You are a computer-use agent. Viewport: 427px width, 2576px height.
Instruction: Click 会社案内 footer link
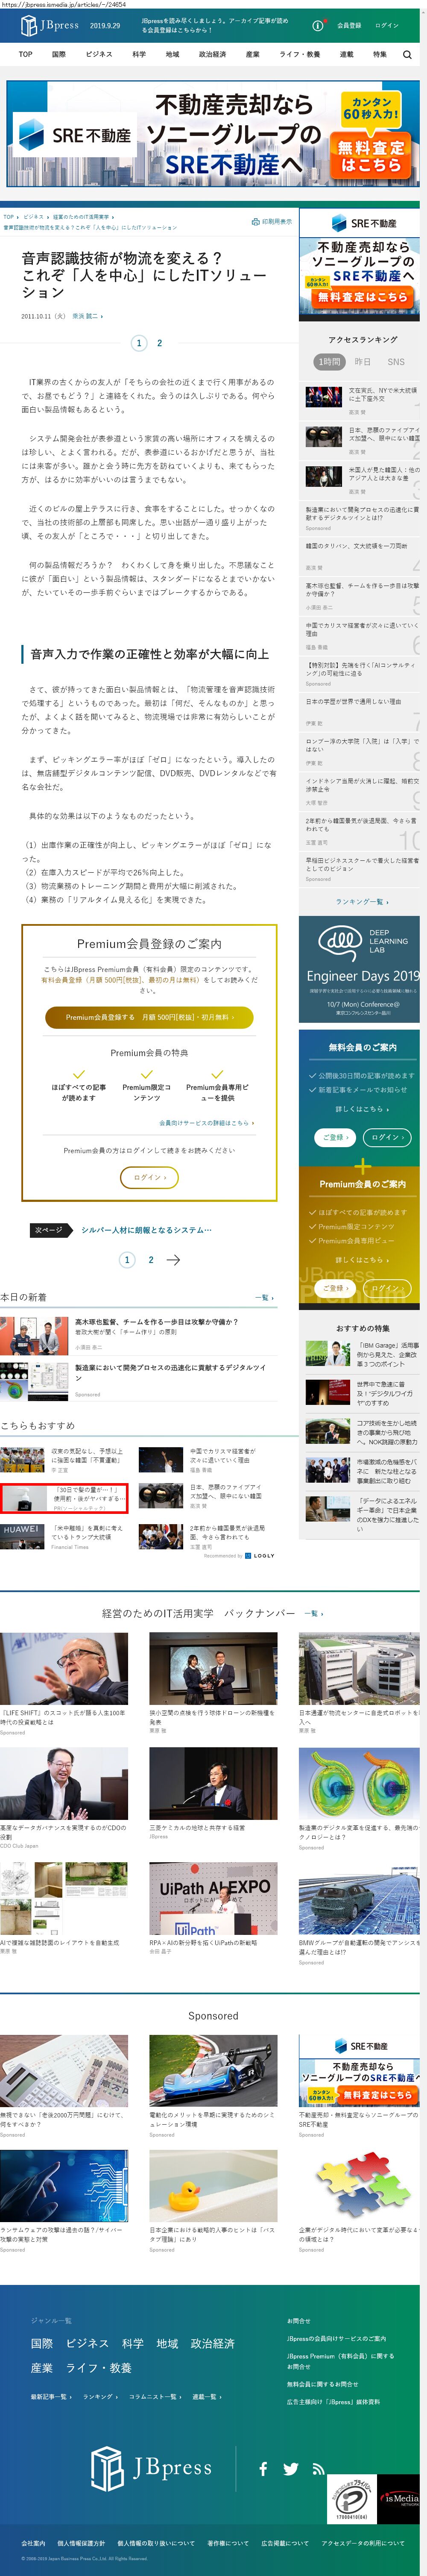33,2543
